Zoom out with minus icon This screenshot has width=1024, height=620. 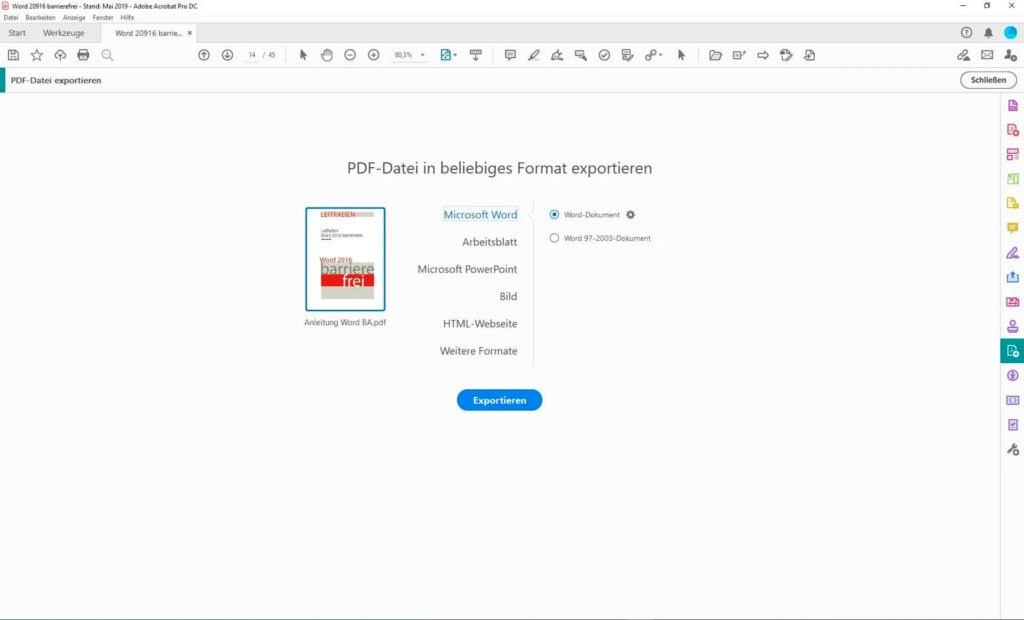point(350,56)
